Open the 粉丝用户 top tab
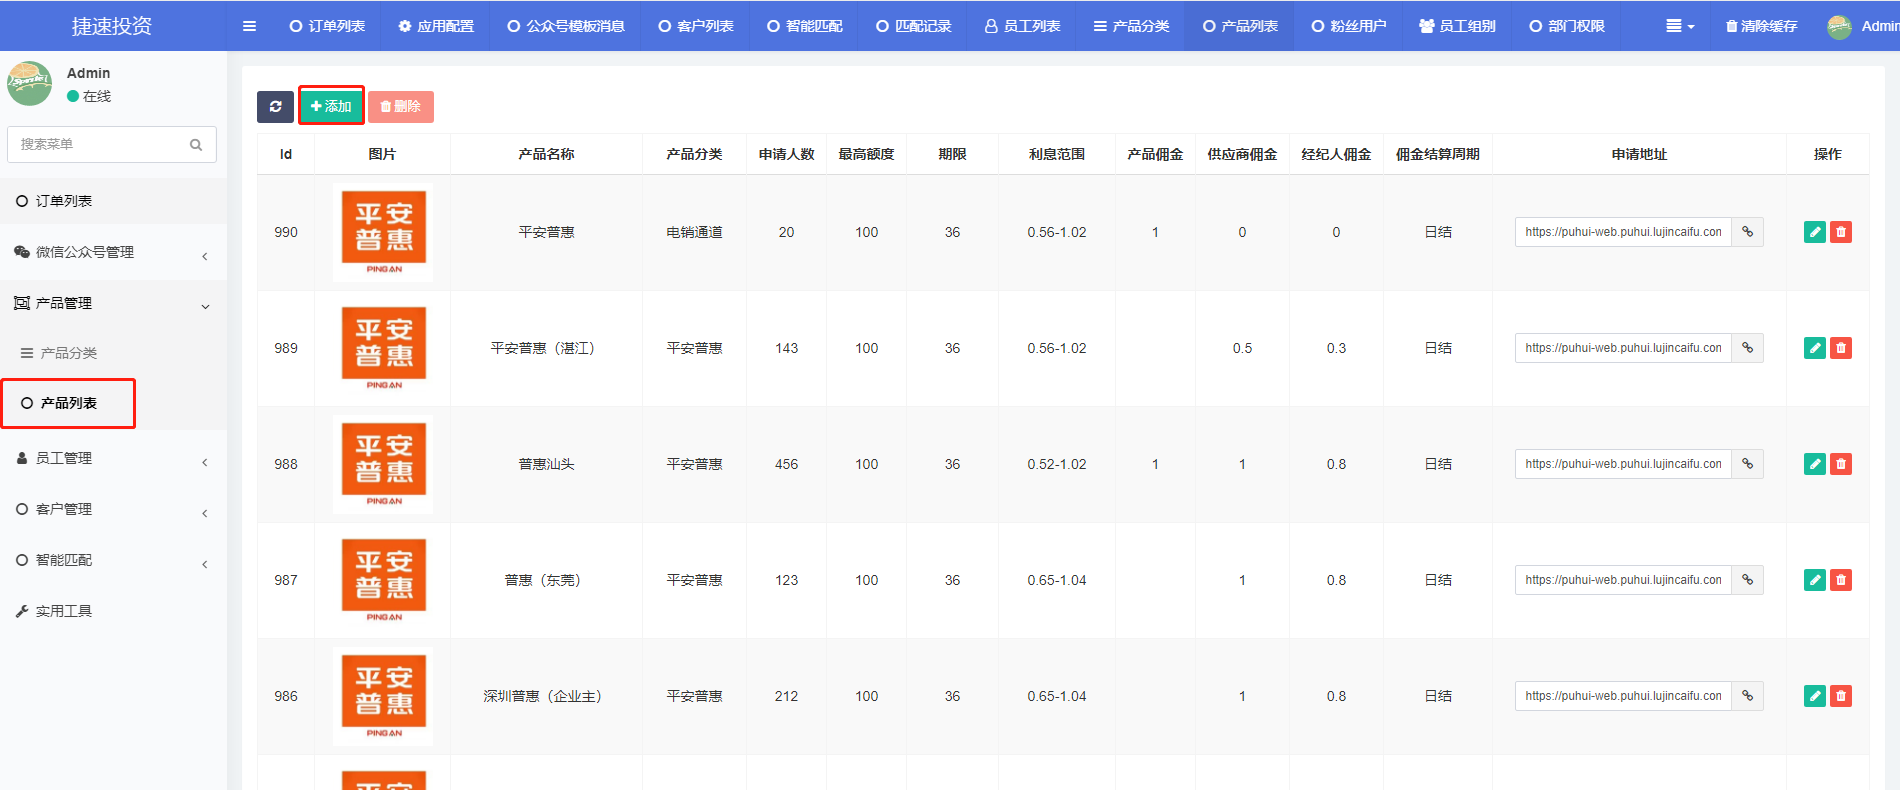The height and width of the screenshot is (790, 1900). point(1349,26)
